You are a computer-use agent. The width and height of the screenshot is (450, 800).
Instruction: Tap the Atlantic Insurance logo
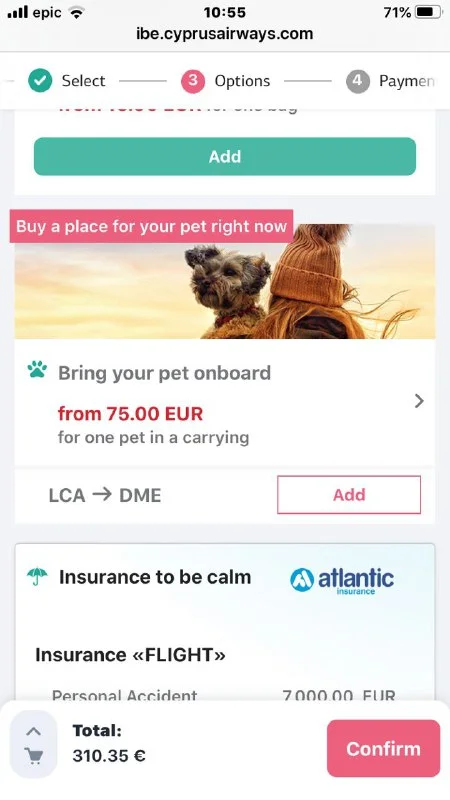(x=342, y=581)
